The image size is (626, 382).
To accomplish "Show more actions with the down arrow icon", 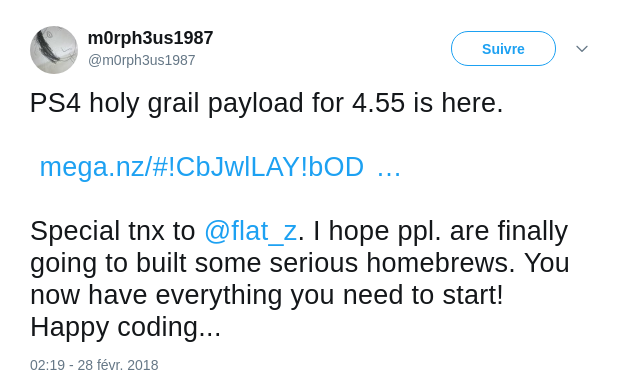I will coord(582,49).
